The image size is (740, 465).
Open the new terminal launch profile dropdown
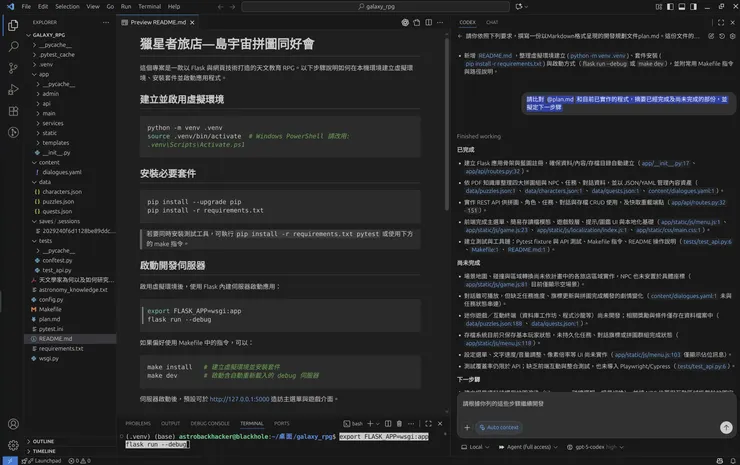tap(378, 423)
